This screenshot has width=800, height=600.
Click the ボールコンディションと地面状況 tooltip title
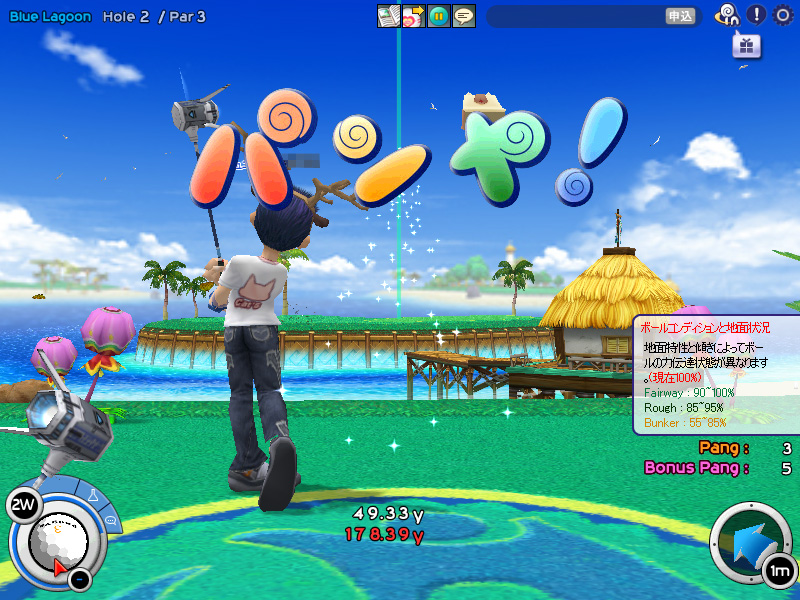[705, 328]
